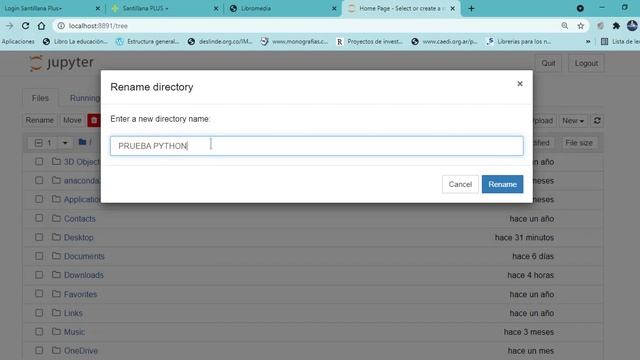Open www.monografias bookmark
Image resolution: width=640 pixels, height=360 pixels.
(x=294, y=42)
